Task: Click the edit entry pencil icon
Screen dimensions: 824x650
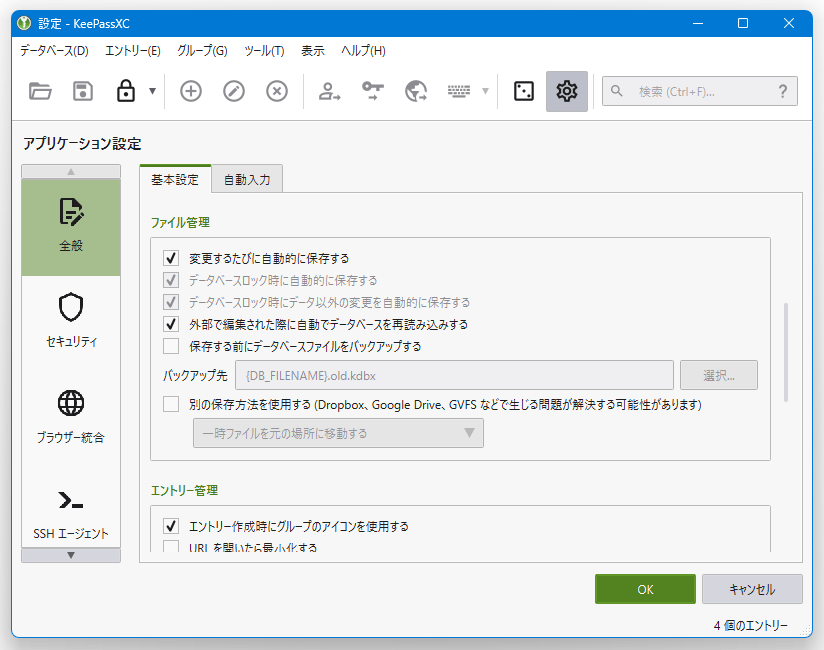Action: (x=234, y=91)
